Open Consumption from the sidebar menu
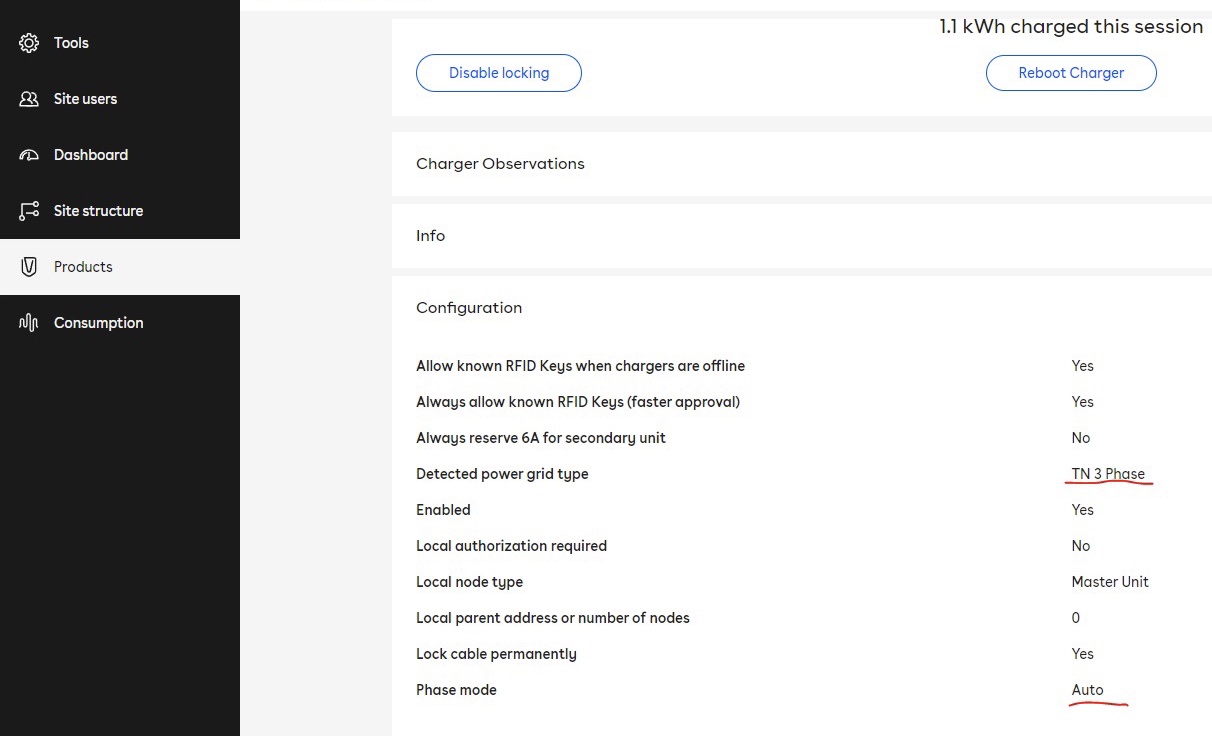Screen dimensions: 1212x736 pyautogui.click(x=98, y=322)
